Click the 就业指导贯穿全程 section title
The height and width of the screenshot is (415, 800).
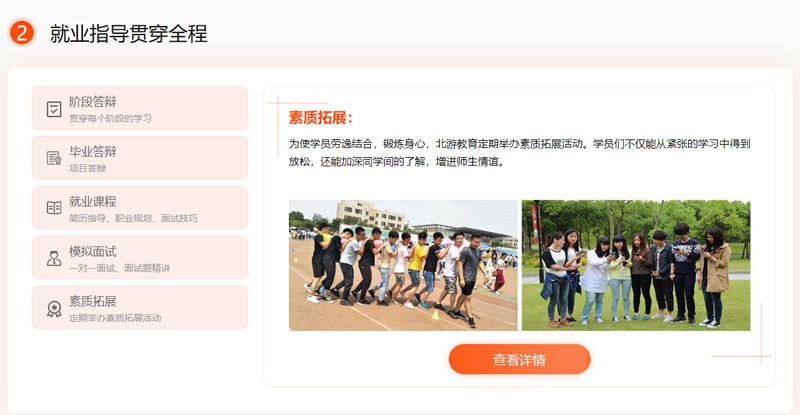coord(129,34)
